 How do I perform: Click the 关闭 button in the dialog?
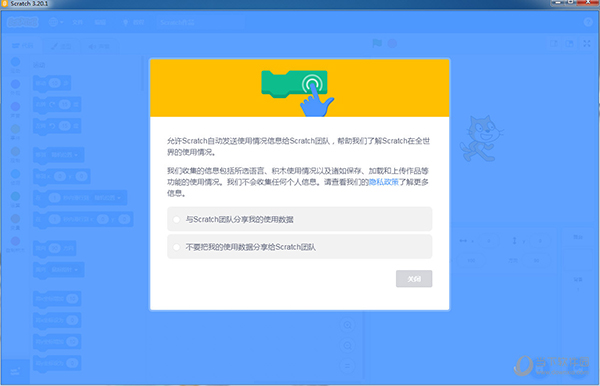(x=414, y=279)
